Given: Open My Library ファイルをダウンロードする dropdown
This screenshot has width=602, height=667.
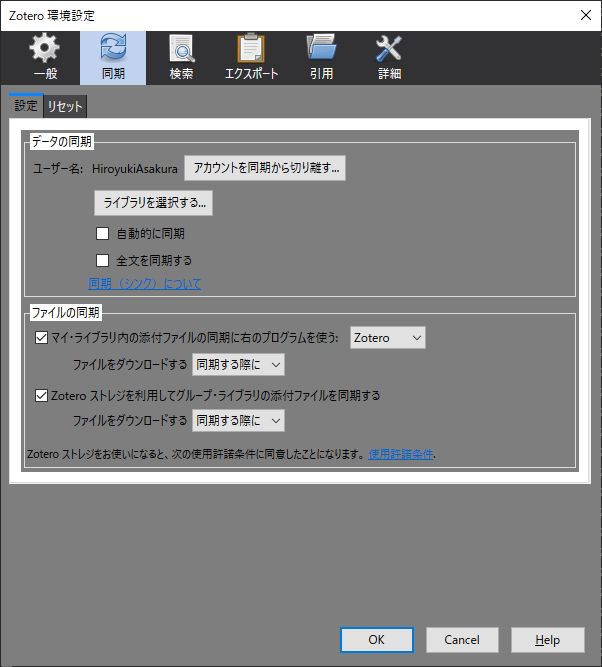Looking at the screenshot, I should 238,365.
